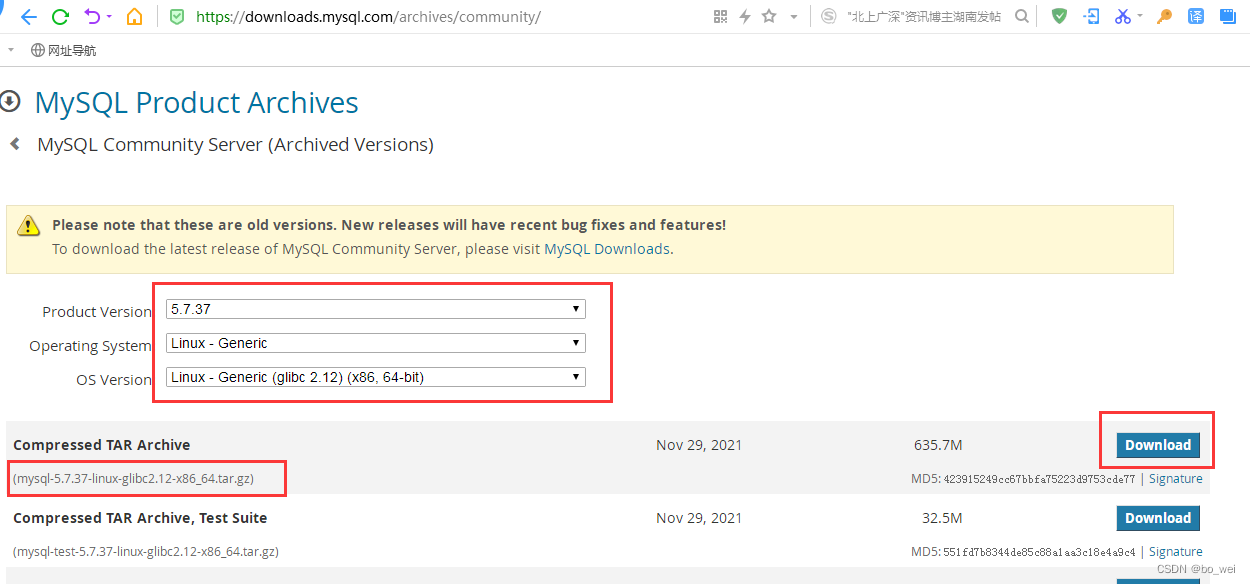Open the dropdown next to the scissors icon

[1139, 17]
